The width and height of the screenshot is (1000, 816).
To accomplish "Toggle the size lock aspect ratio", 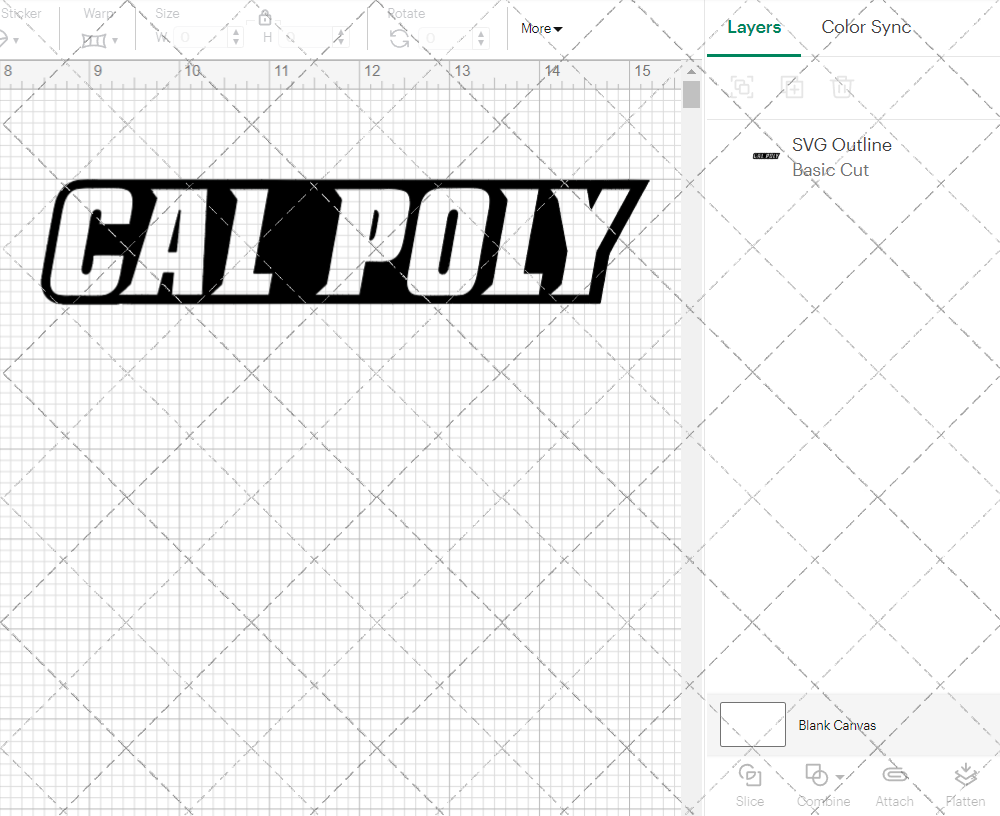I will pyautogui.click(x=265, y=17).
